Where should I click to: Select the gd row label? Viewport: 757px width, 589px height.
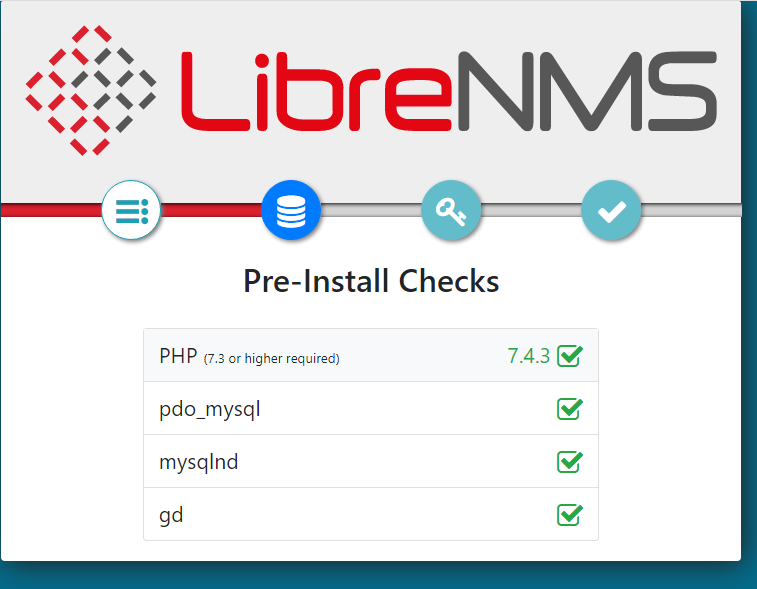171,516
